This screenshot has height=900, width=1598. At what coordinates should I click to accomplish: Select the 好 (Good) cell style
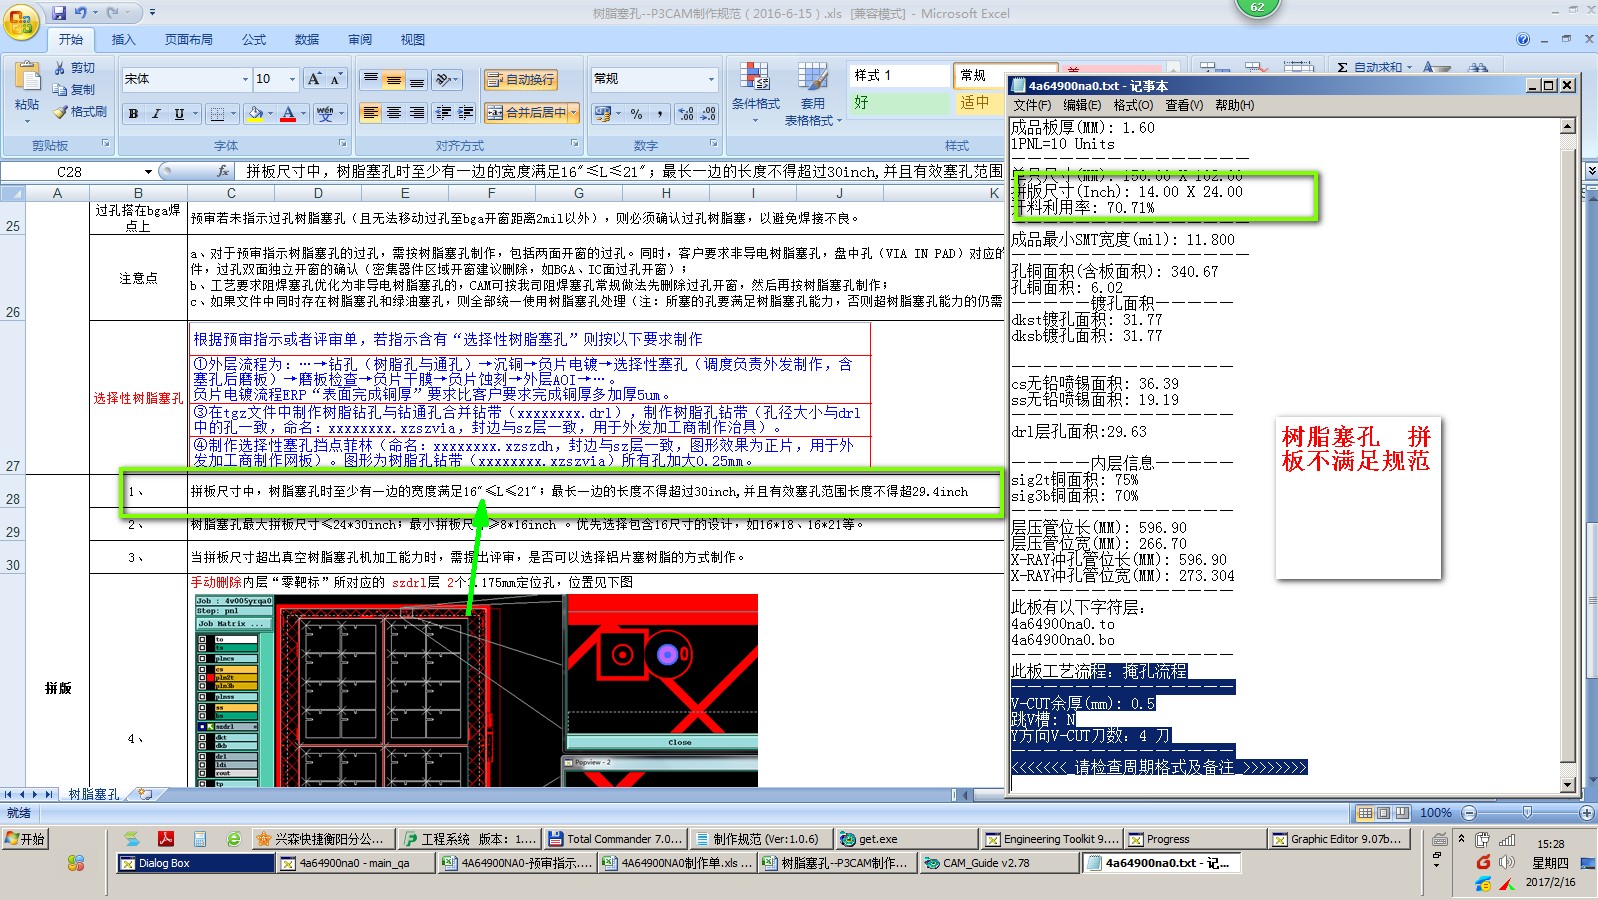(x=899, y=103)
